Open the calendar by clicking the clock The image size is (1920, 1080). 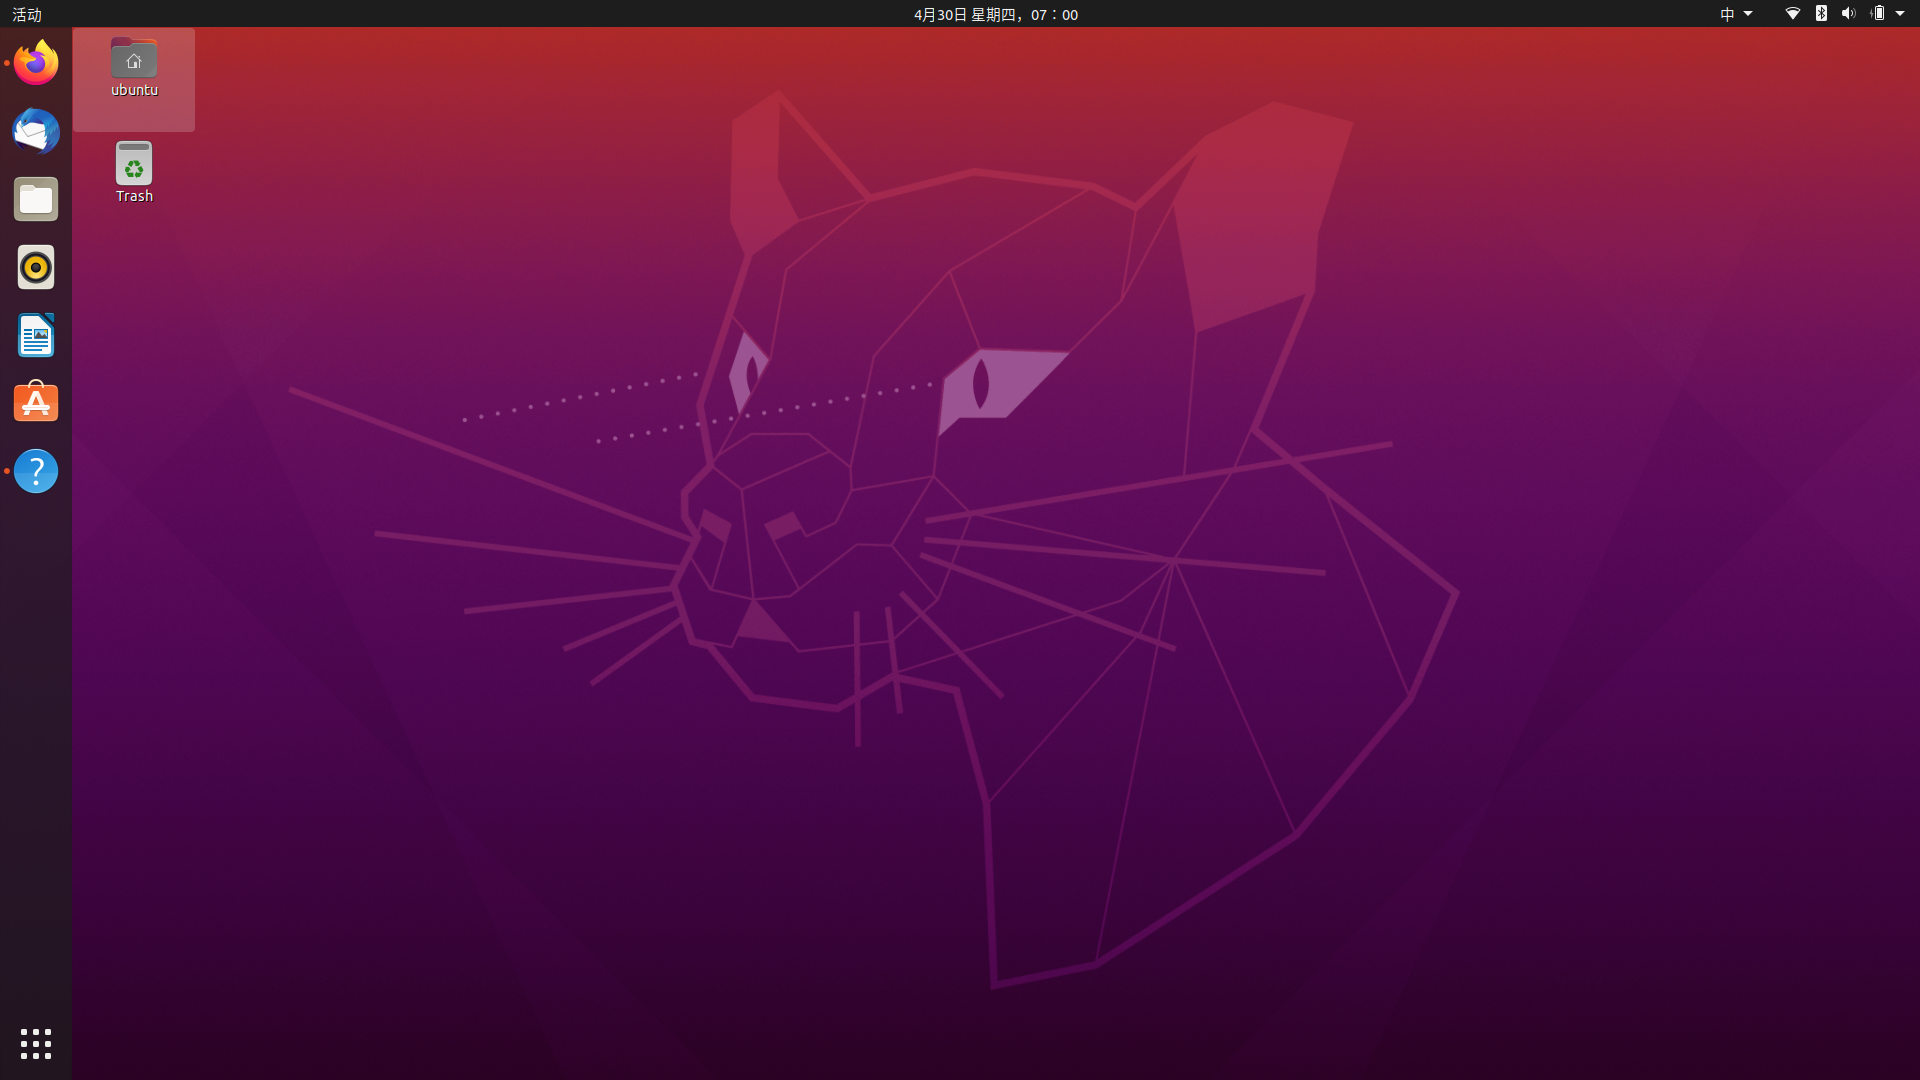(x=994, y=14)
